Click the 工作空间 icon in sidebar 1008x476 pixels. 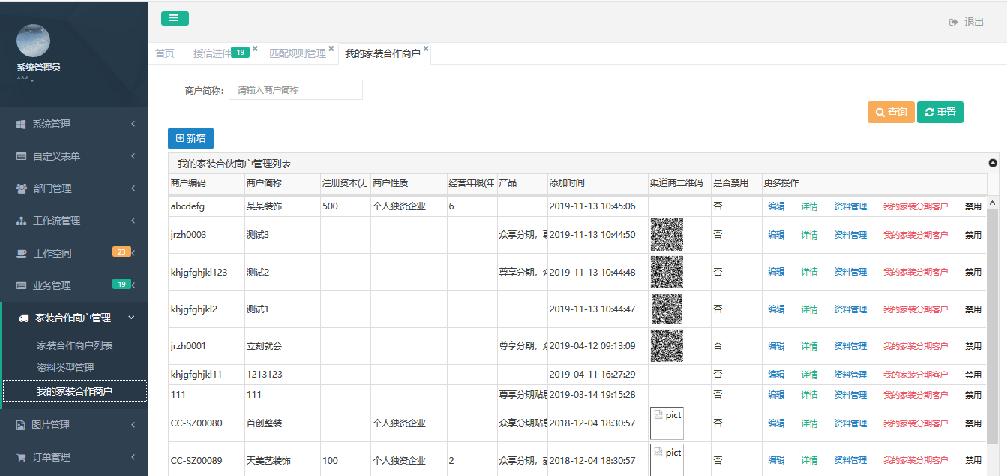point(21,253)
